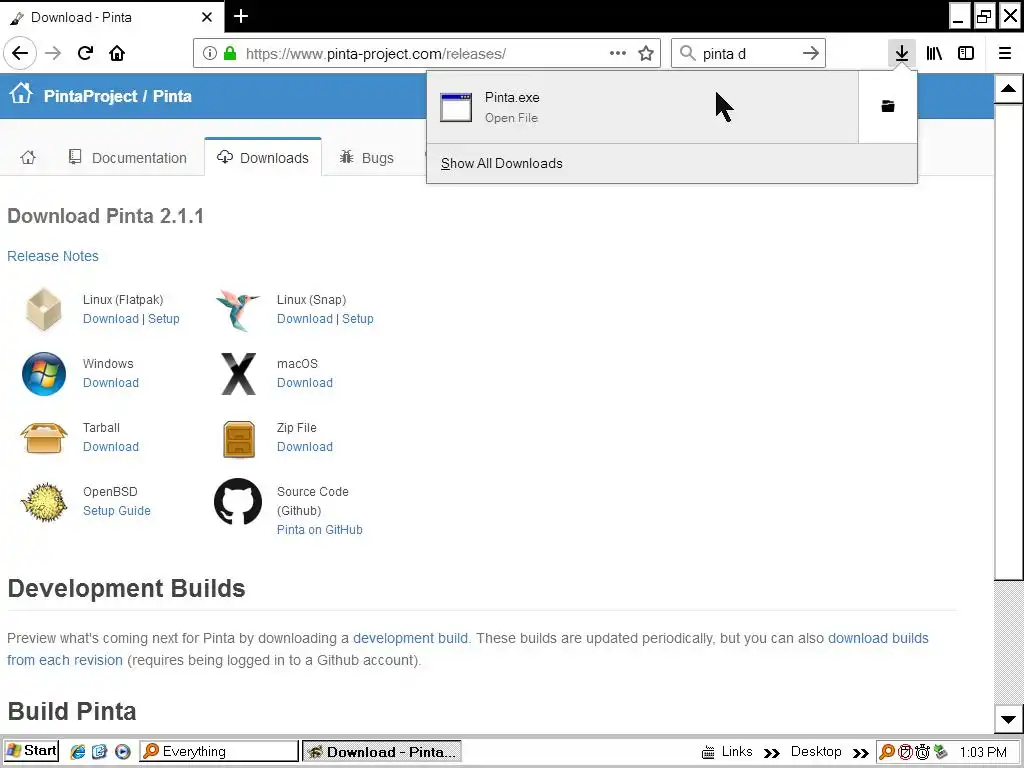Click the Everything magnifier tray icon
Viewport: 1024px width, 768px height.
coord(887,752)
